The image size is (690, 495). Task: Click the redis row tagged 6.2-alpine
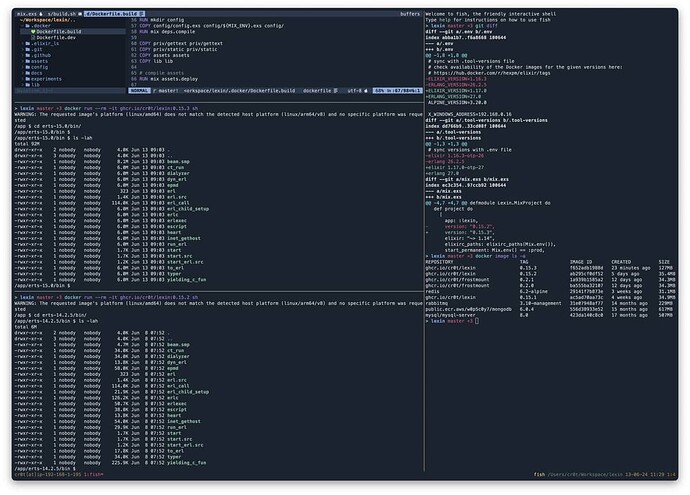point(549,291)
